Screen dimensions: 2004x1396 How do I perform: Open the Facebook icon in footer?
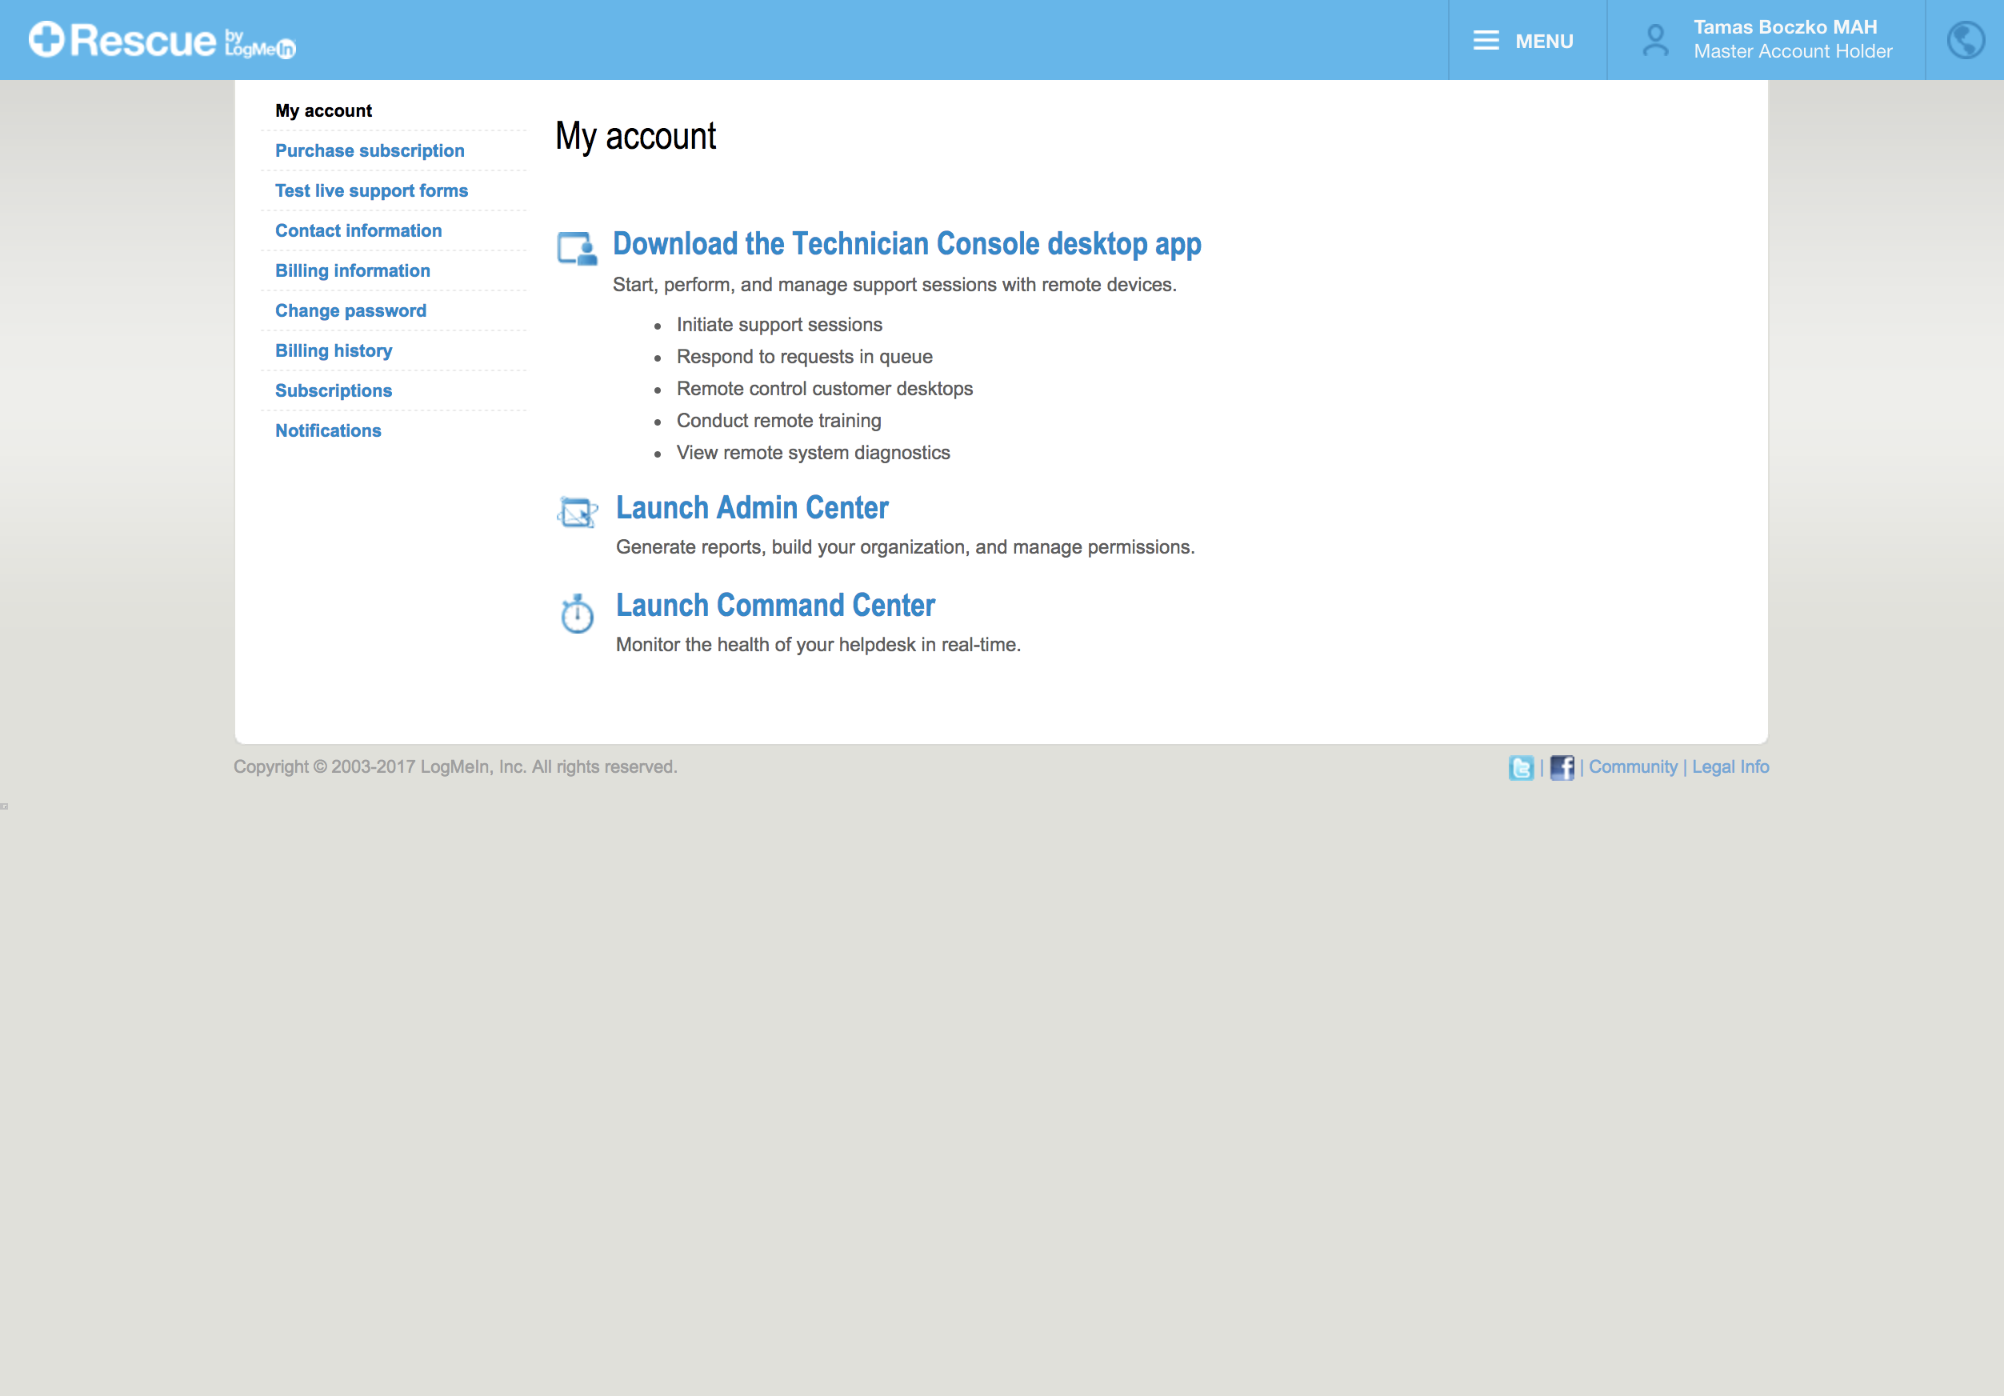pyautogui.click(x=1562, y=767)
